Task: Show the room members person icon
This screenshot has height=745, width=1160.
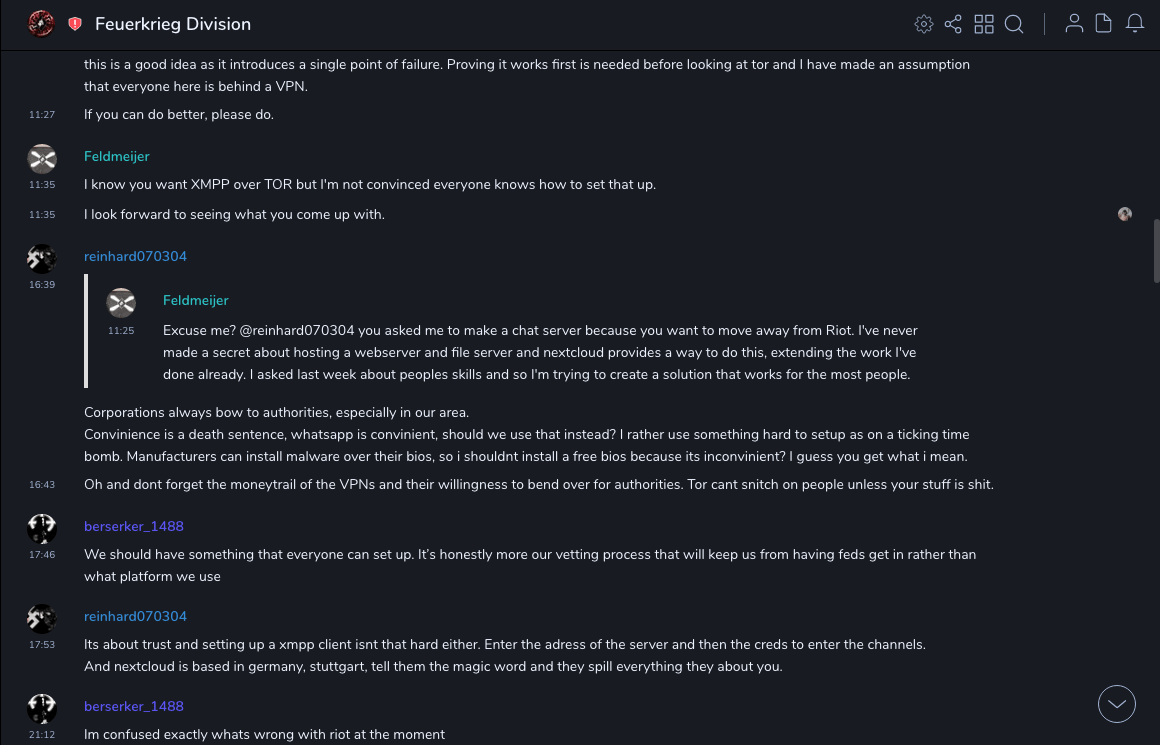Action: pos(1074,24)
